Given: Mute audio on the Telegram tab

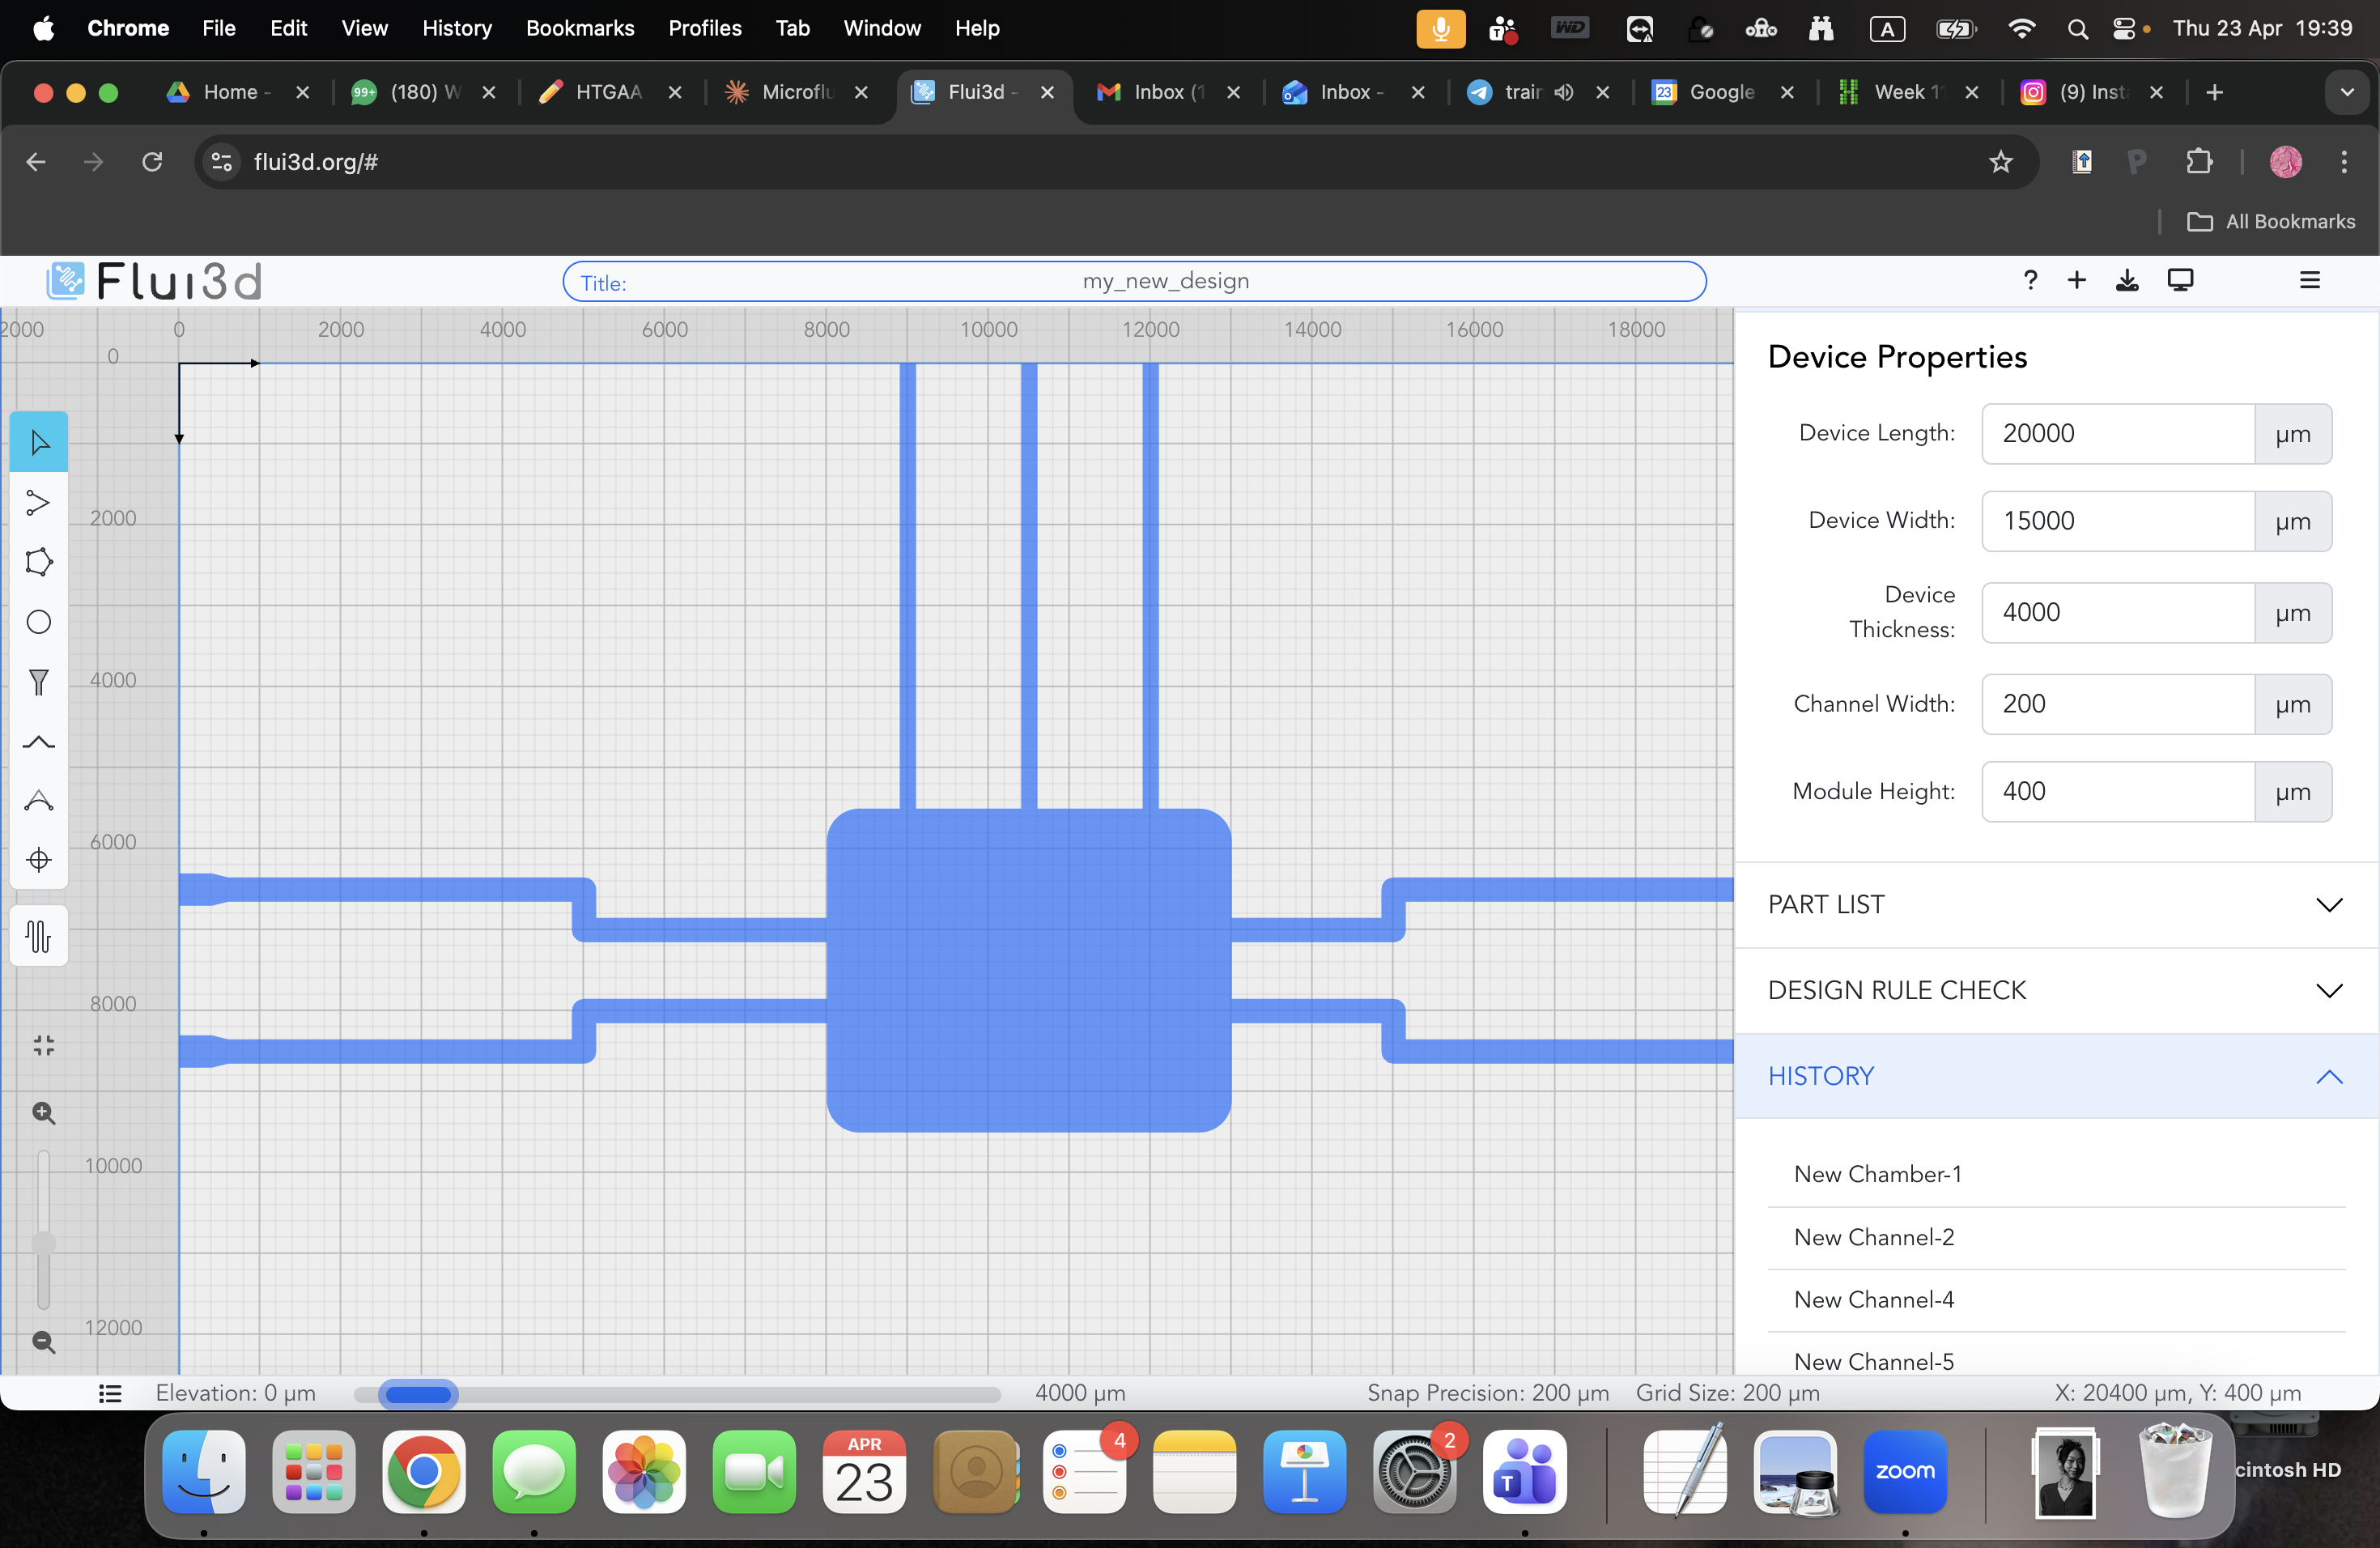Looking at the screenshot, I should [1564, 92].
